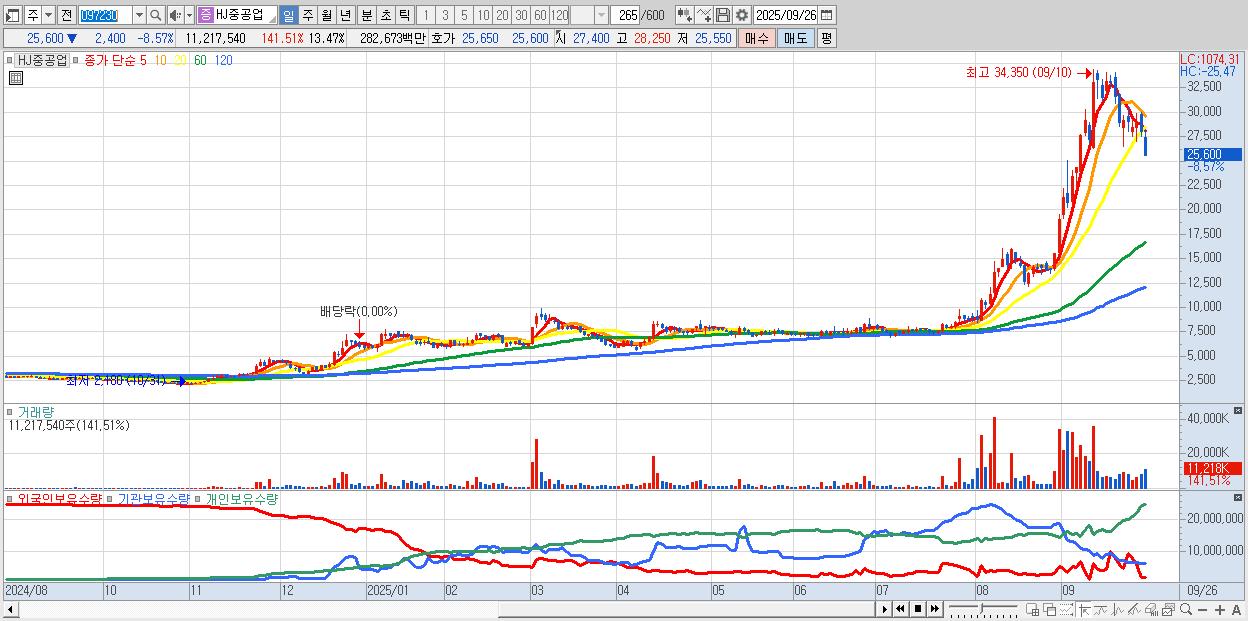Click the plus zoom-in icon at bottom right
Viewport: 1248px width, 621px height.
coord(1219,610)
